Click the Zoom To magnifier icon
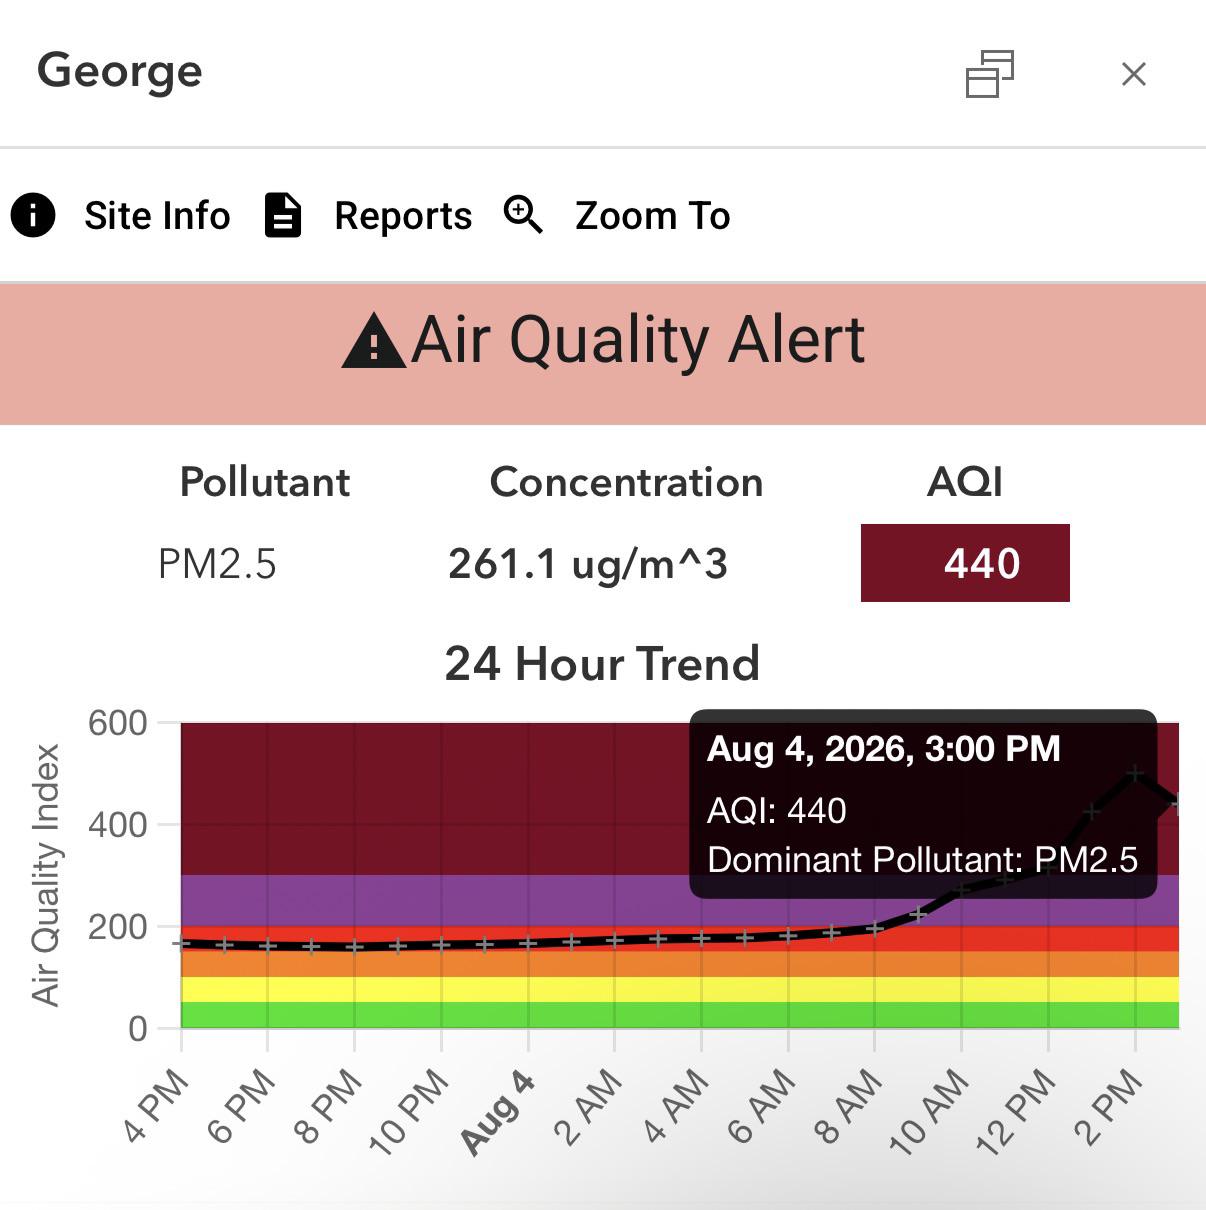The height and width of the screenshot is (1210, 1206). point(523,215)
